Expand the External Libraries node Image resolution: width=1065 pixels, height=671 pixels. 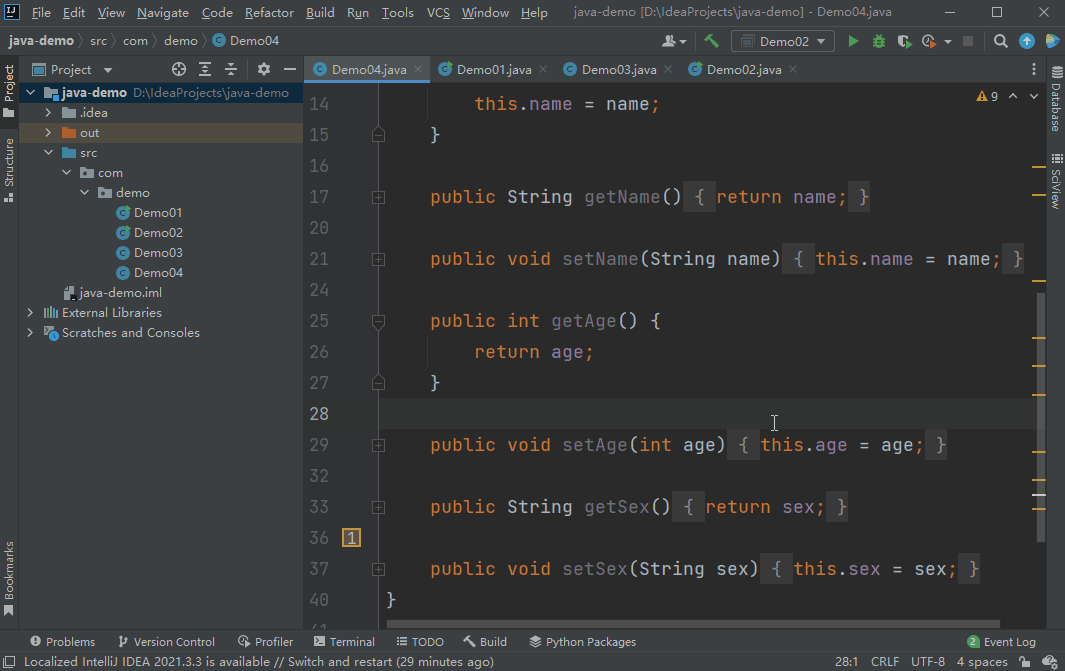pos(30,312)
